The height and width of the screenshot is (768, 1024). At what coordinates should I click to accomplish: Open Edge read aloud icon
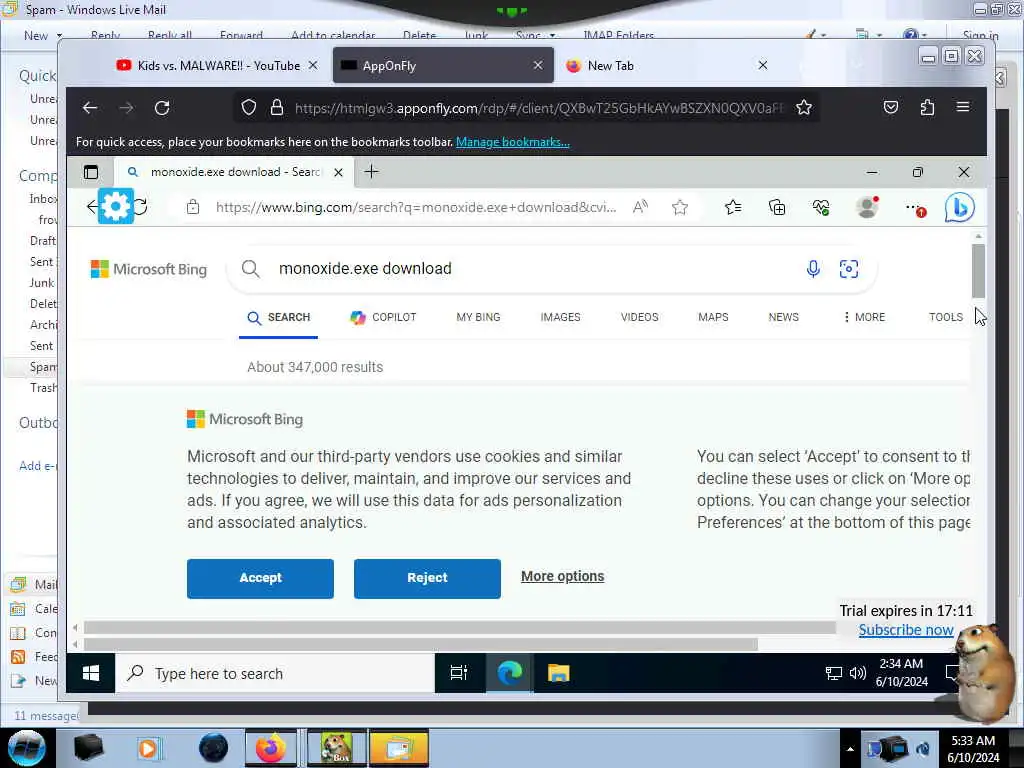coord(641,207)
